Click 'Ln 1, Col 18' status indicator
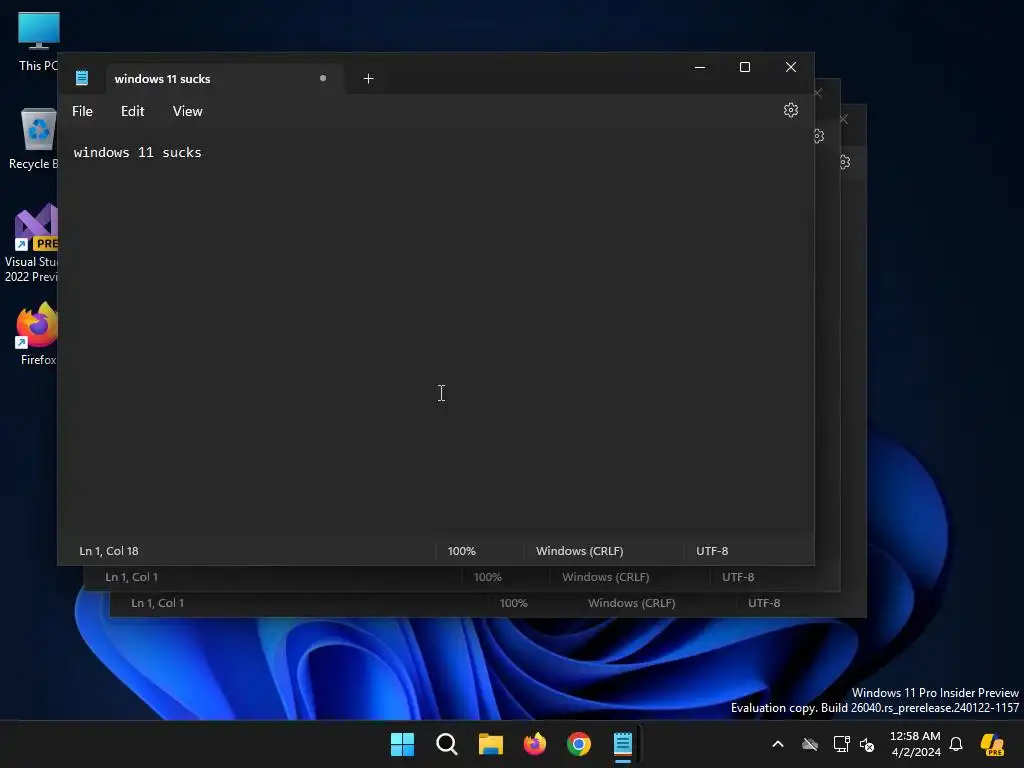 click(x=109, y=551)
